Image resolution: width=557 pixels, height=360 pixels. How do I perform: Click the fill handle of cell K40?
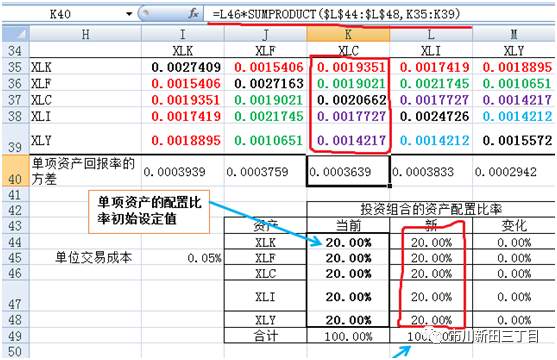390,186
